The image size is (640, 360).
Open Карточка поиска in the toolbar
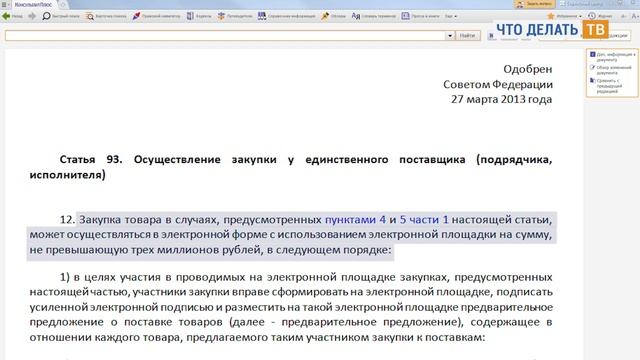[106, 16]
